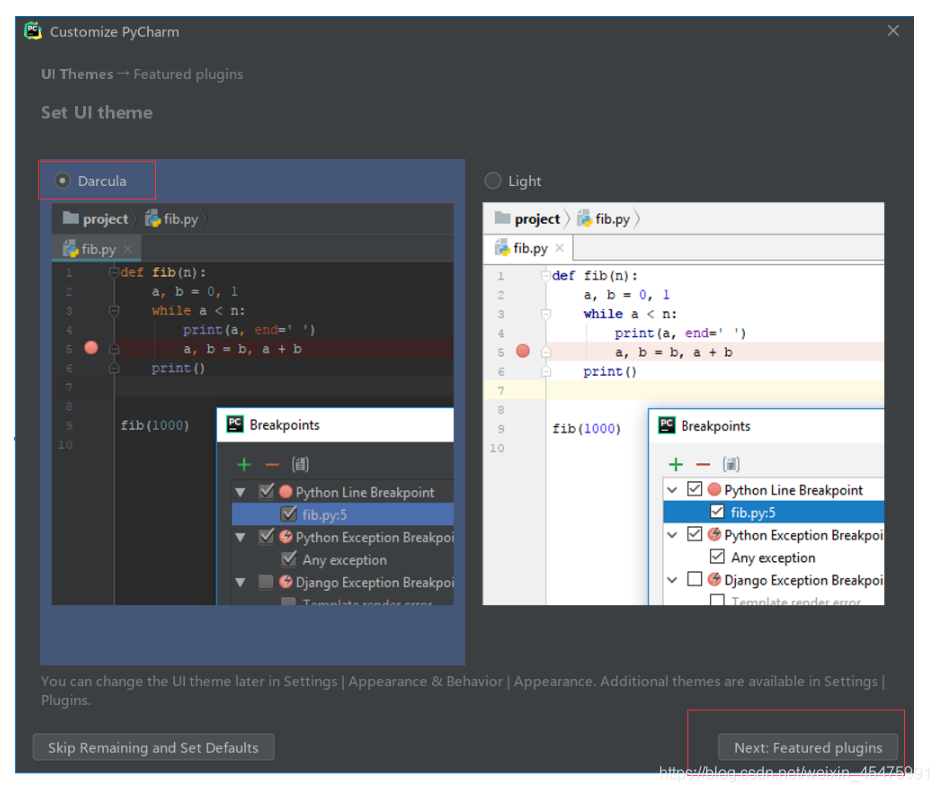Toggle Any exception checkbox in Light preview

[x=717, y=557]
